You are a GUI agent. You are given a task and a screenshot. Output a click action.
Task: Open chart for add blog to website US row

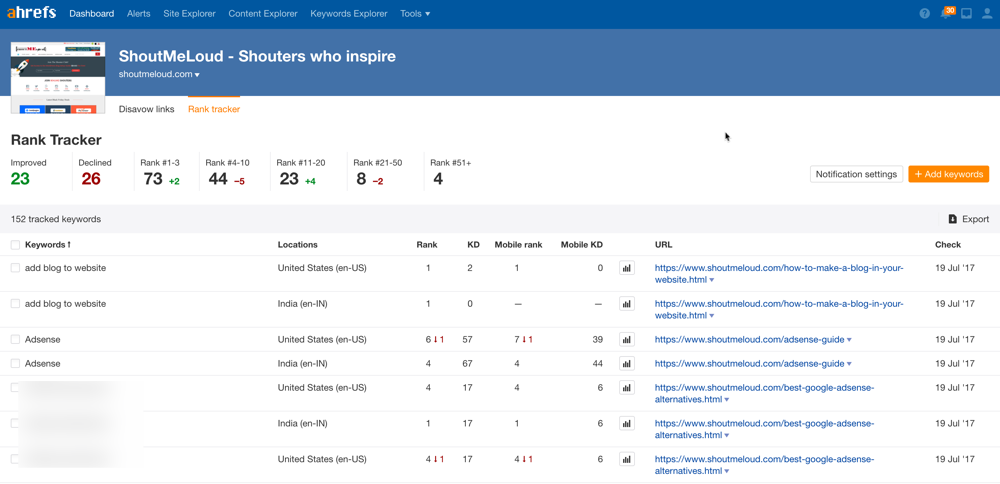click(626, 268)
